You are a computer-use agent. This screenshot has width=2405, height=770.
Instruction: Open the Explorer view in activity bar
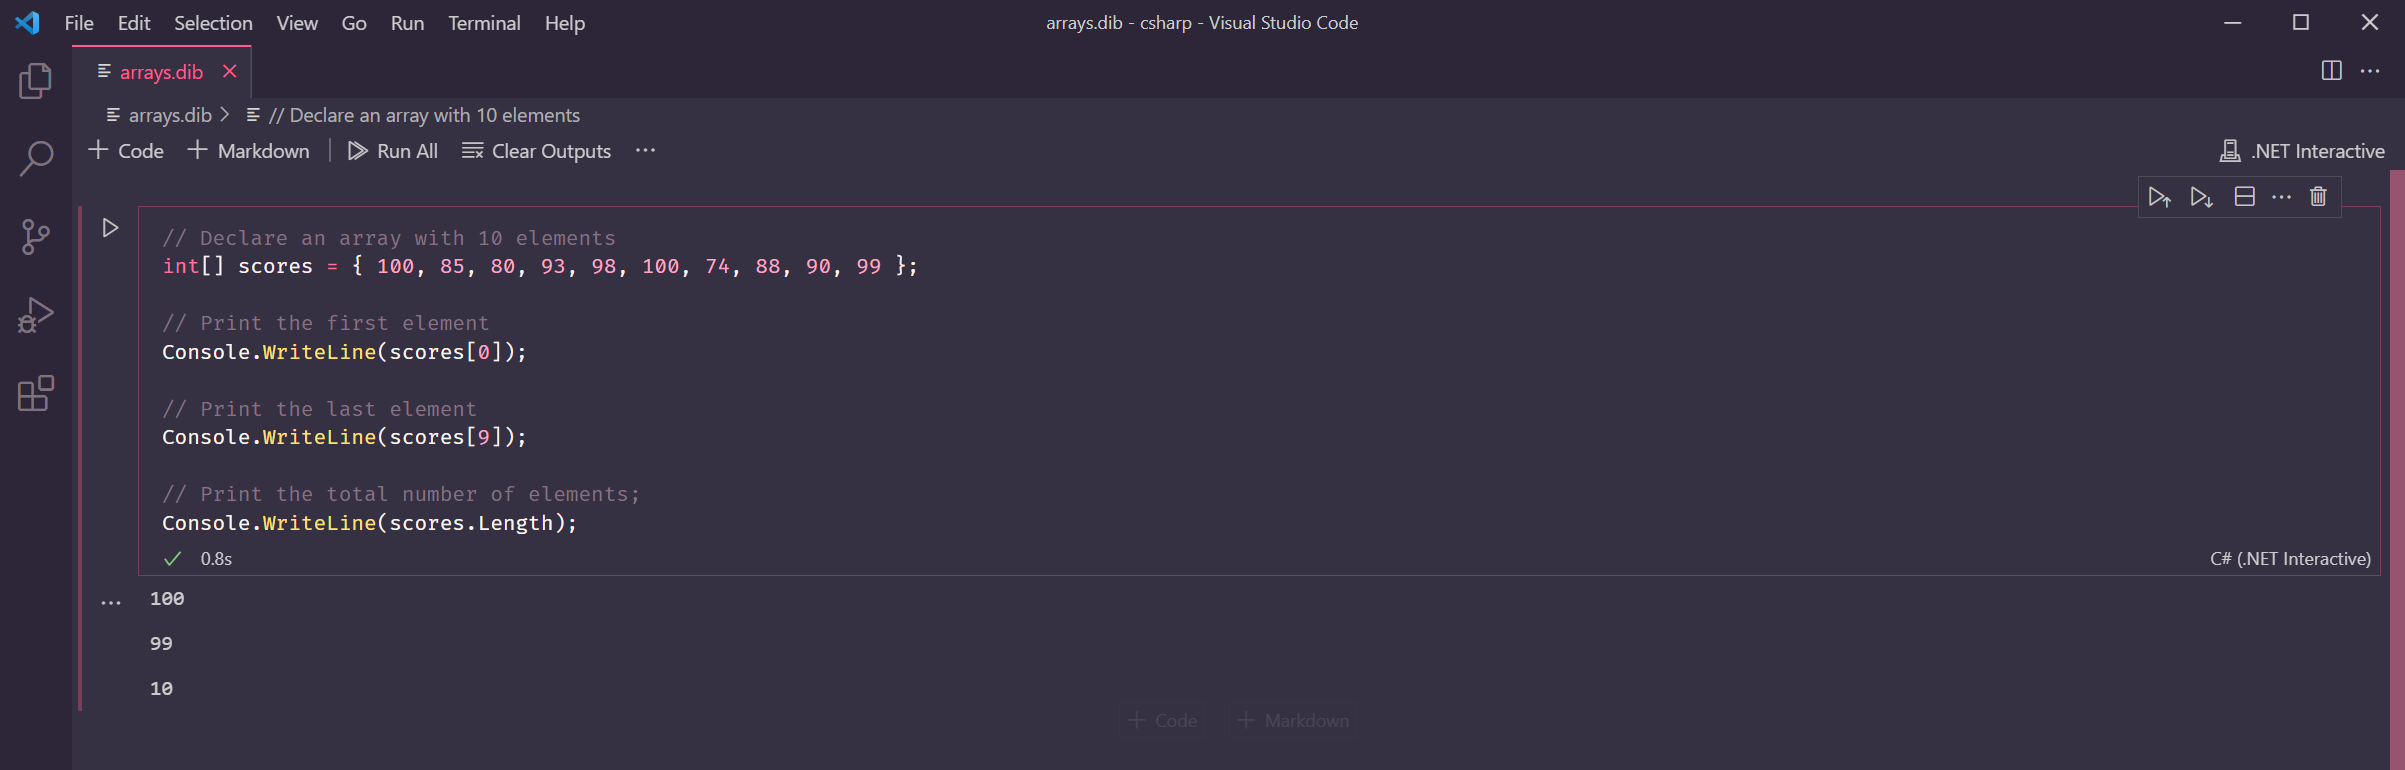click(35, 81)
